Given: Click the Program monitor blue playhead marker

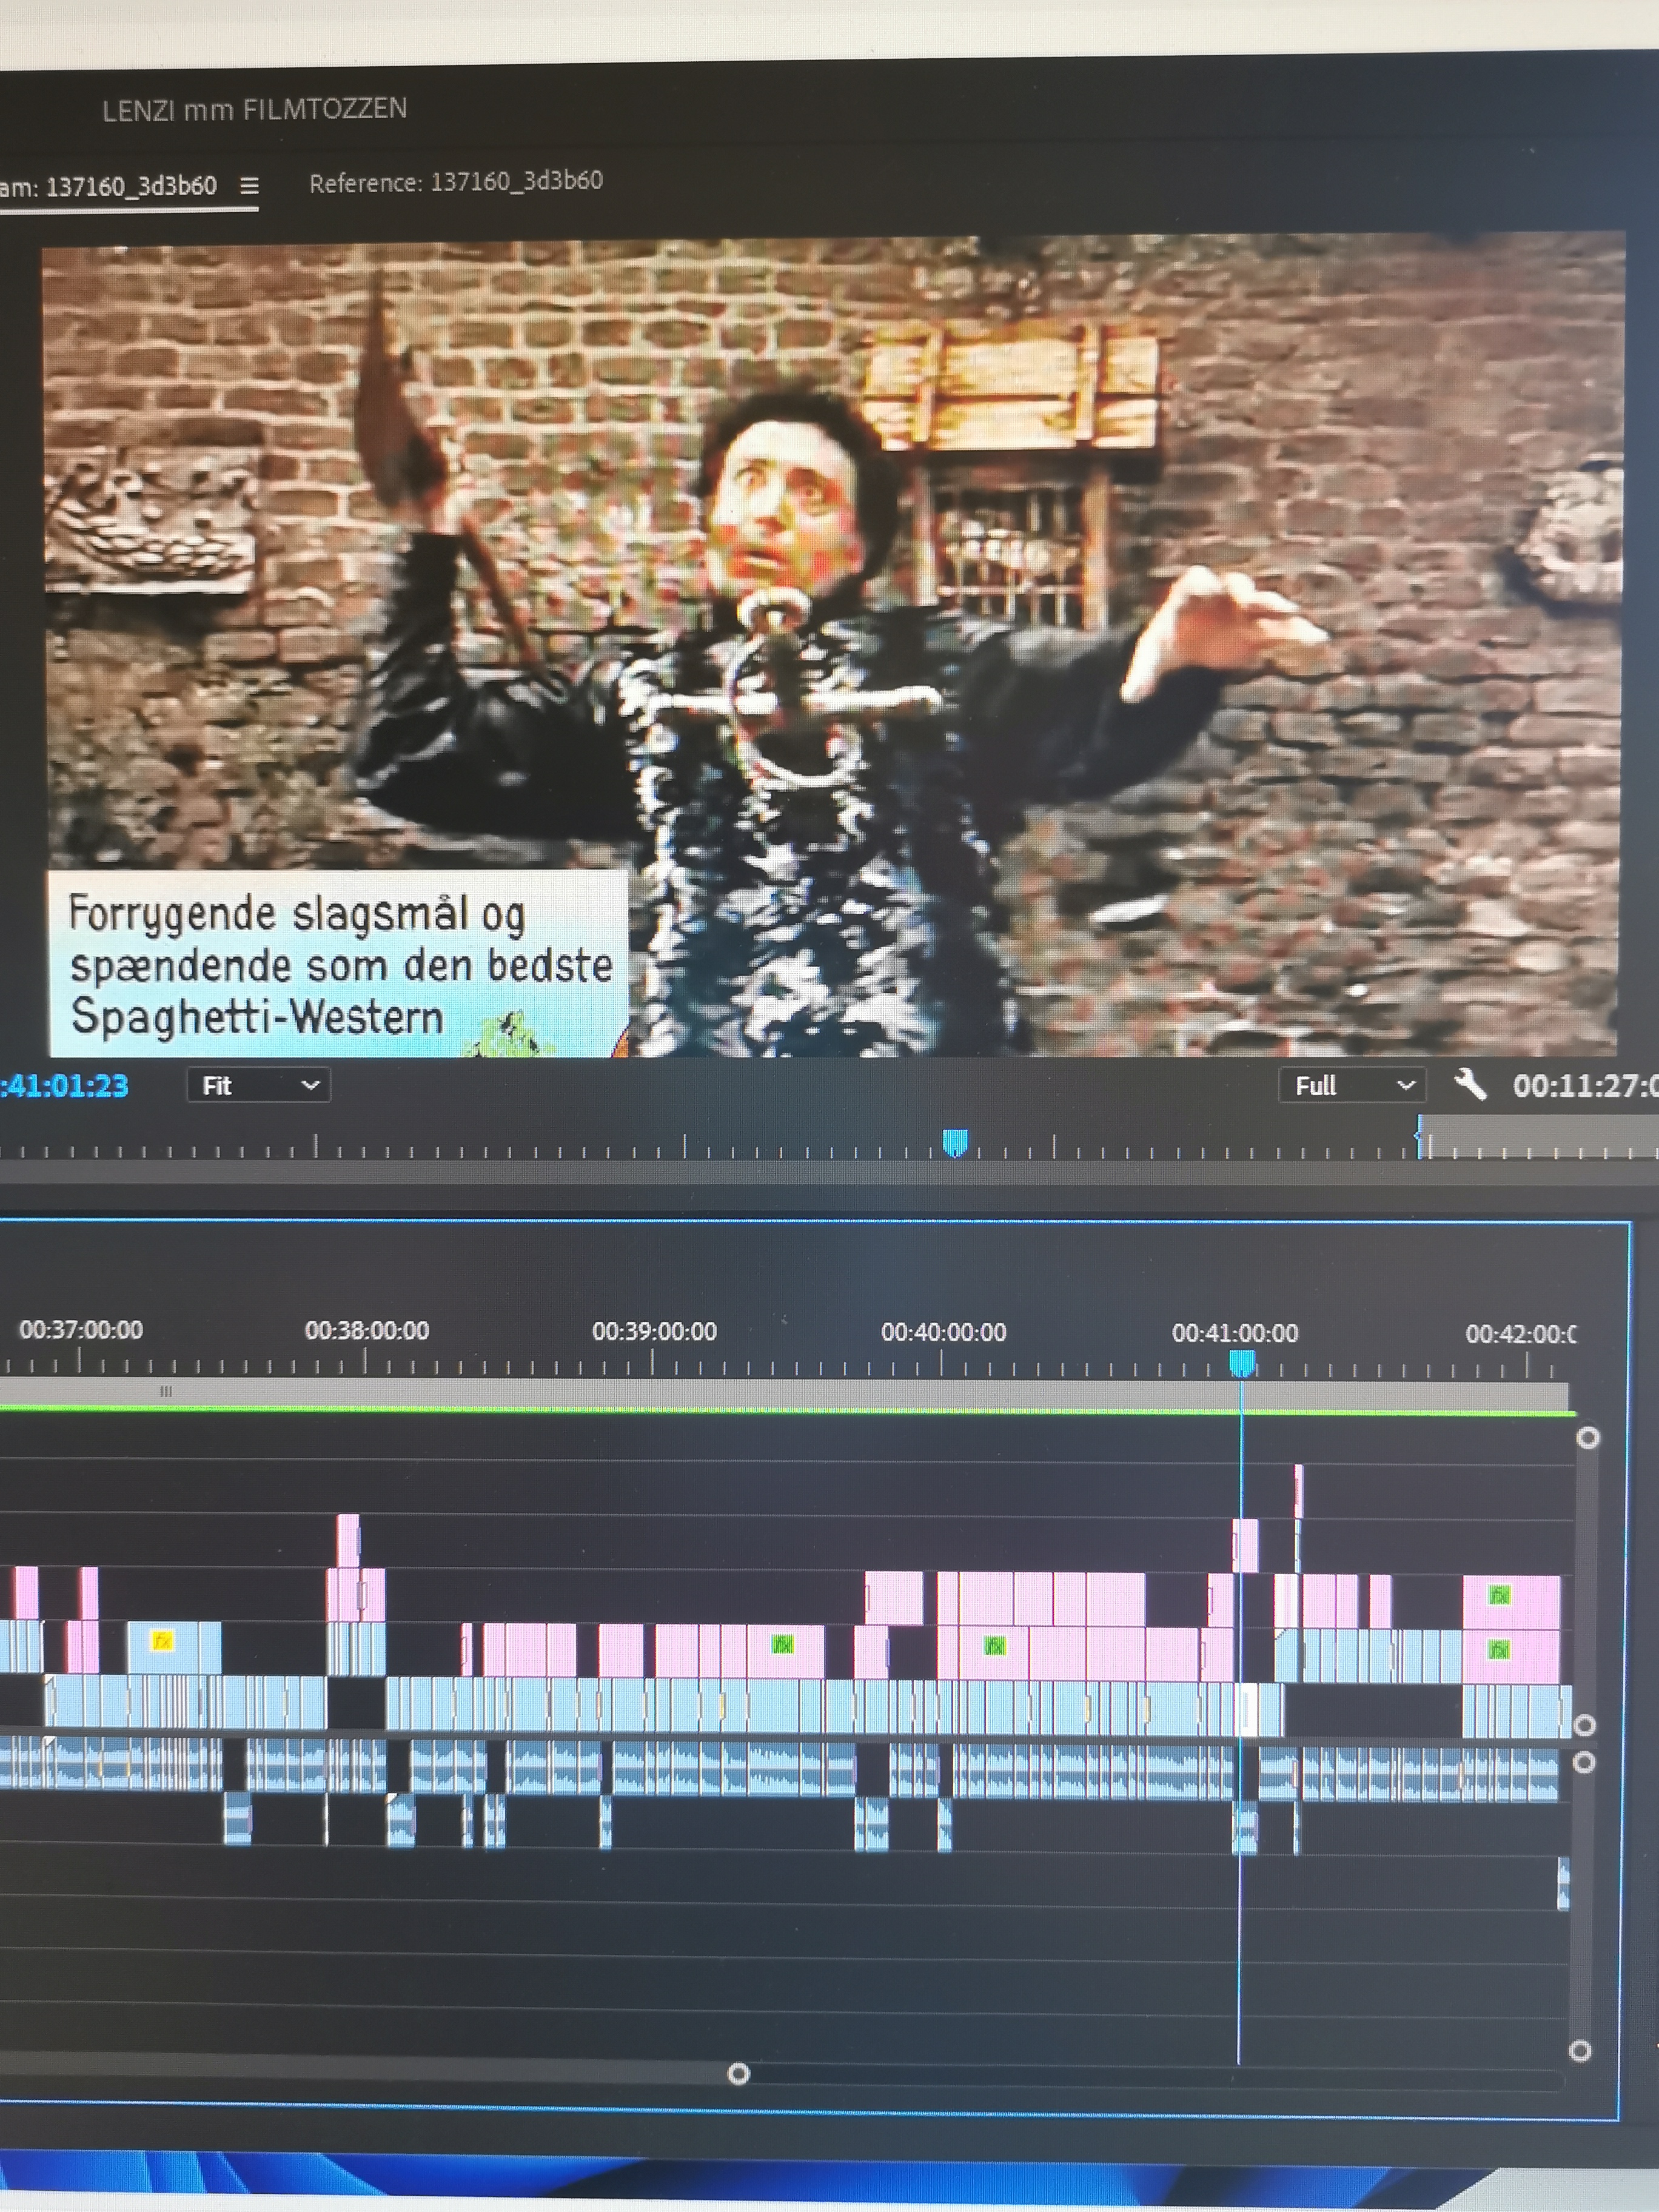Looking at the screenshot, I should pos(955,1141).
